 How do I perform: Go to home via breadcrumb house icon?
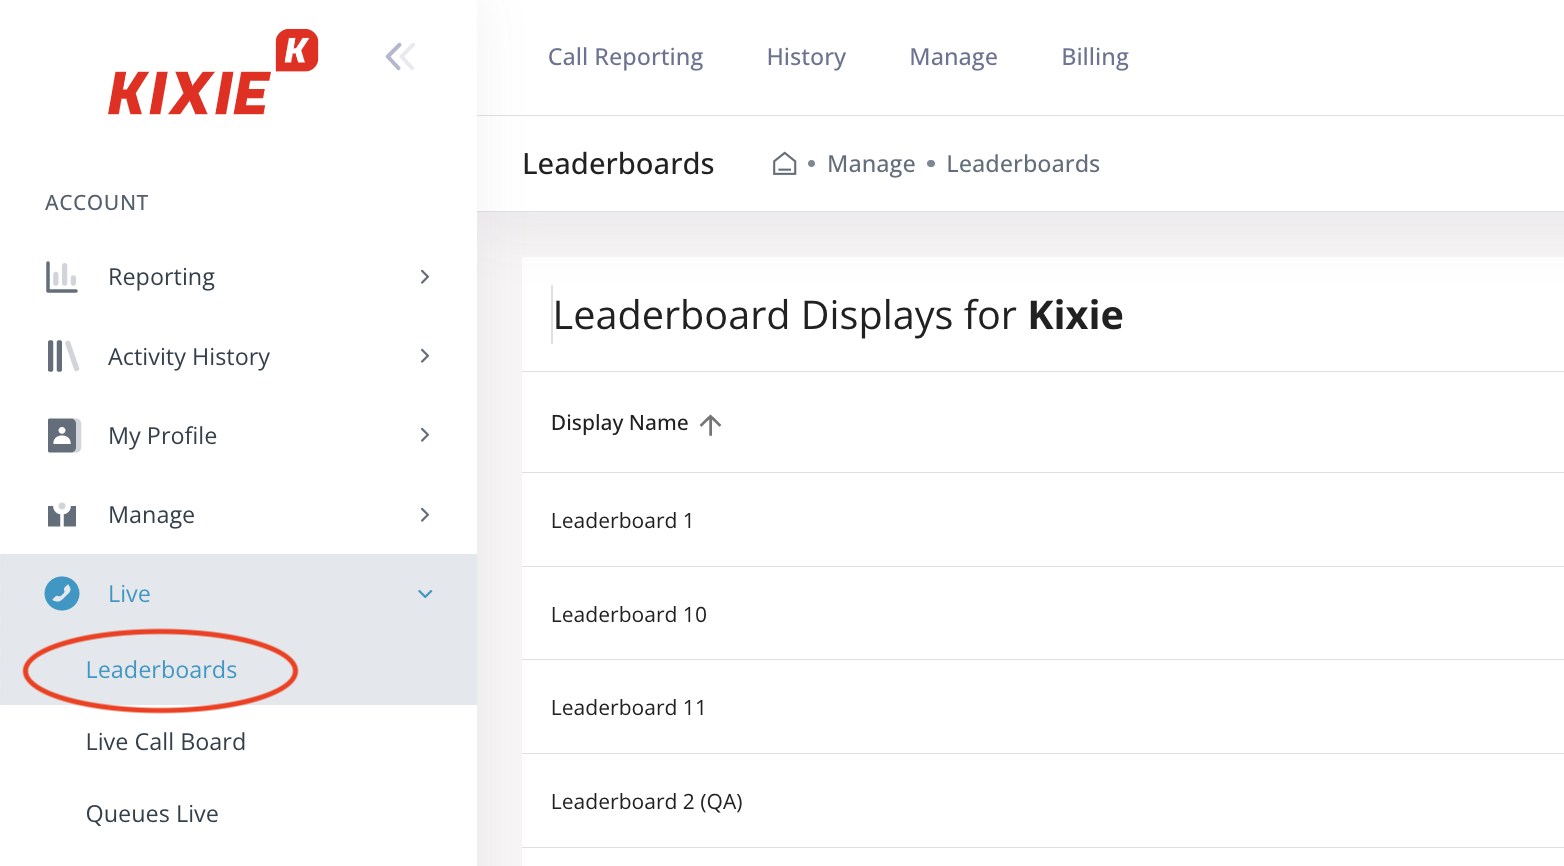(x=784, y=164)
